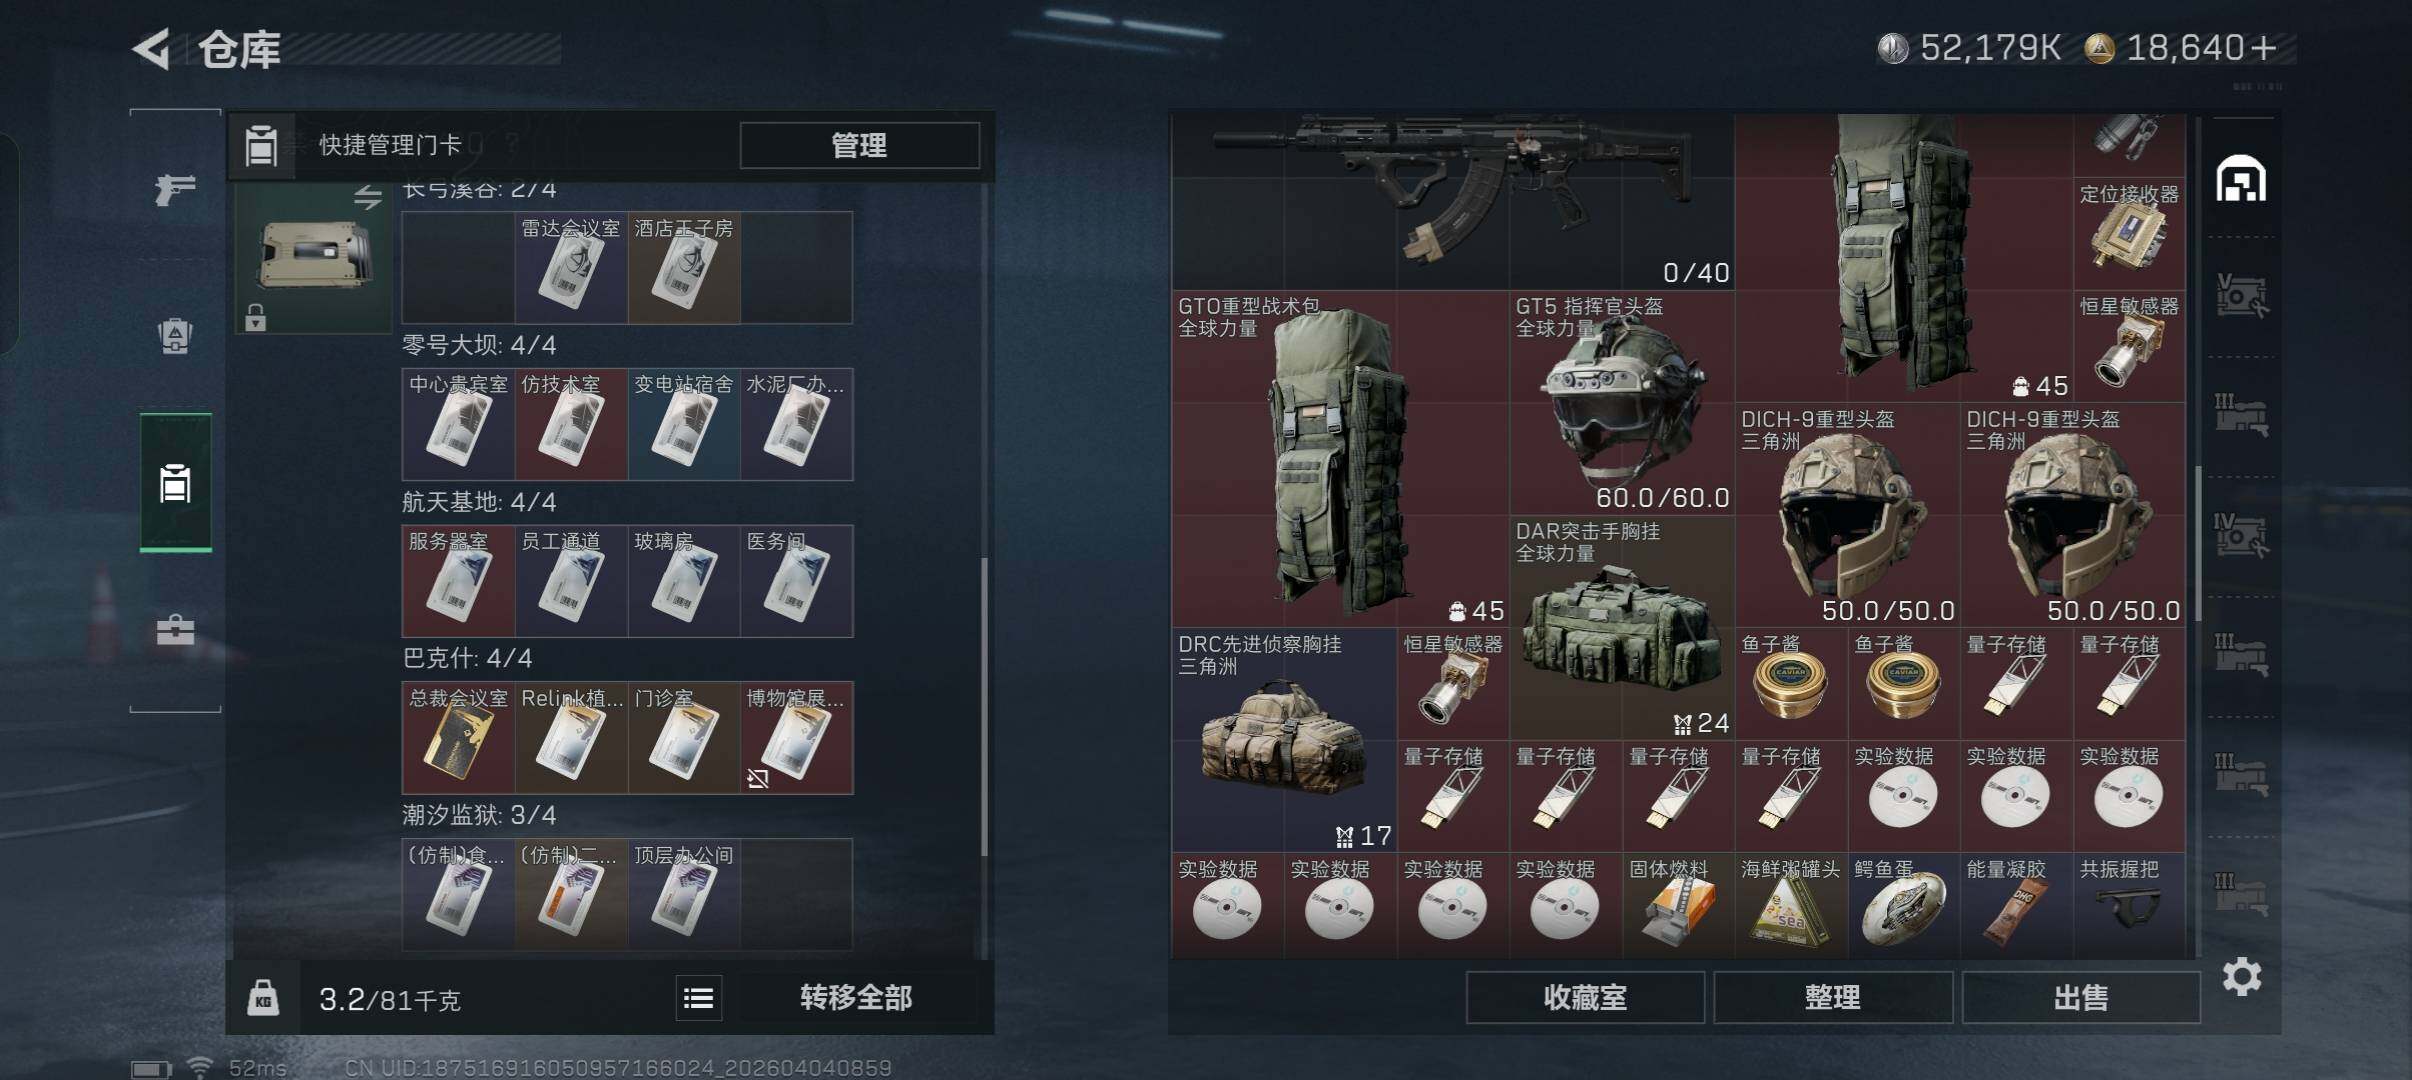Click the swap arrows above card case
Image resolution: width=2412 pixels, height=1080 pixels.
pos(367,197)
